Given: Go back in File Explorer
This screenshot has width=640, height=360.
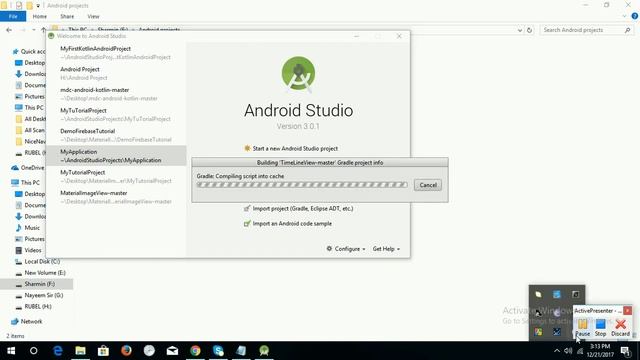Looking at the screenshot, I should (9, 30).
